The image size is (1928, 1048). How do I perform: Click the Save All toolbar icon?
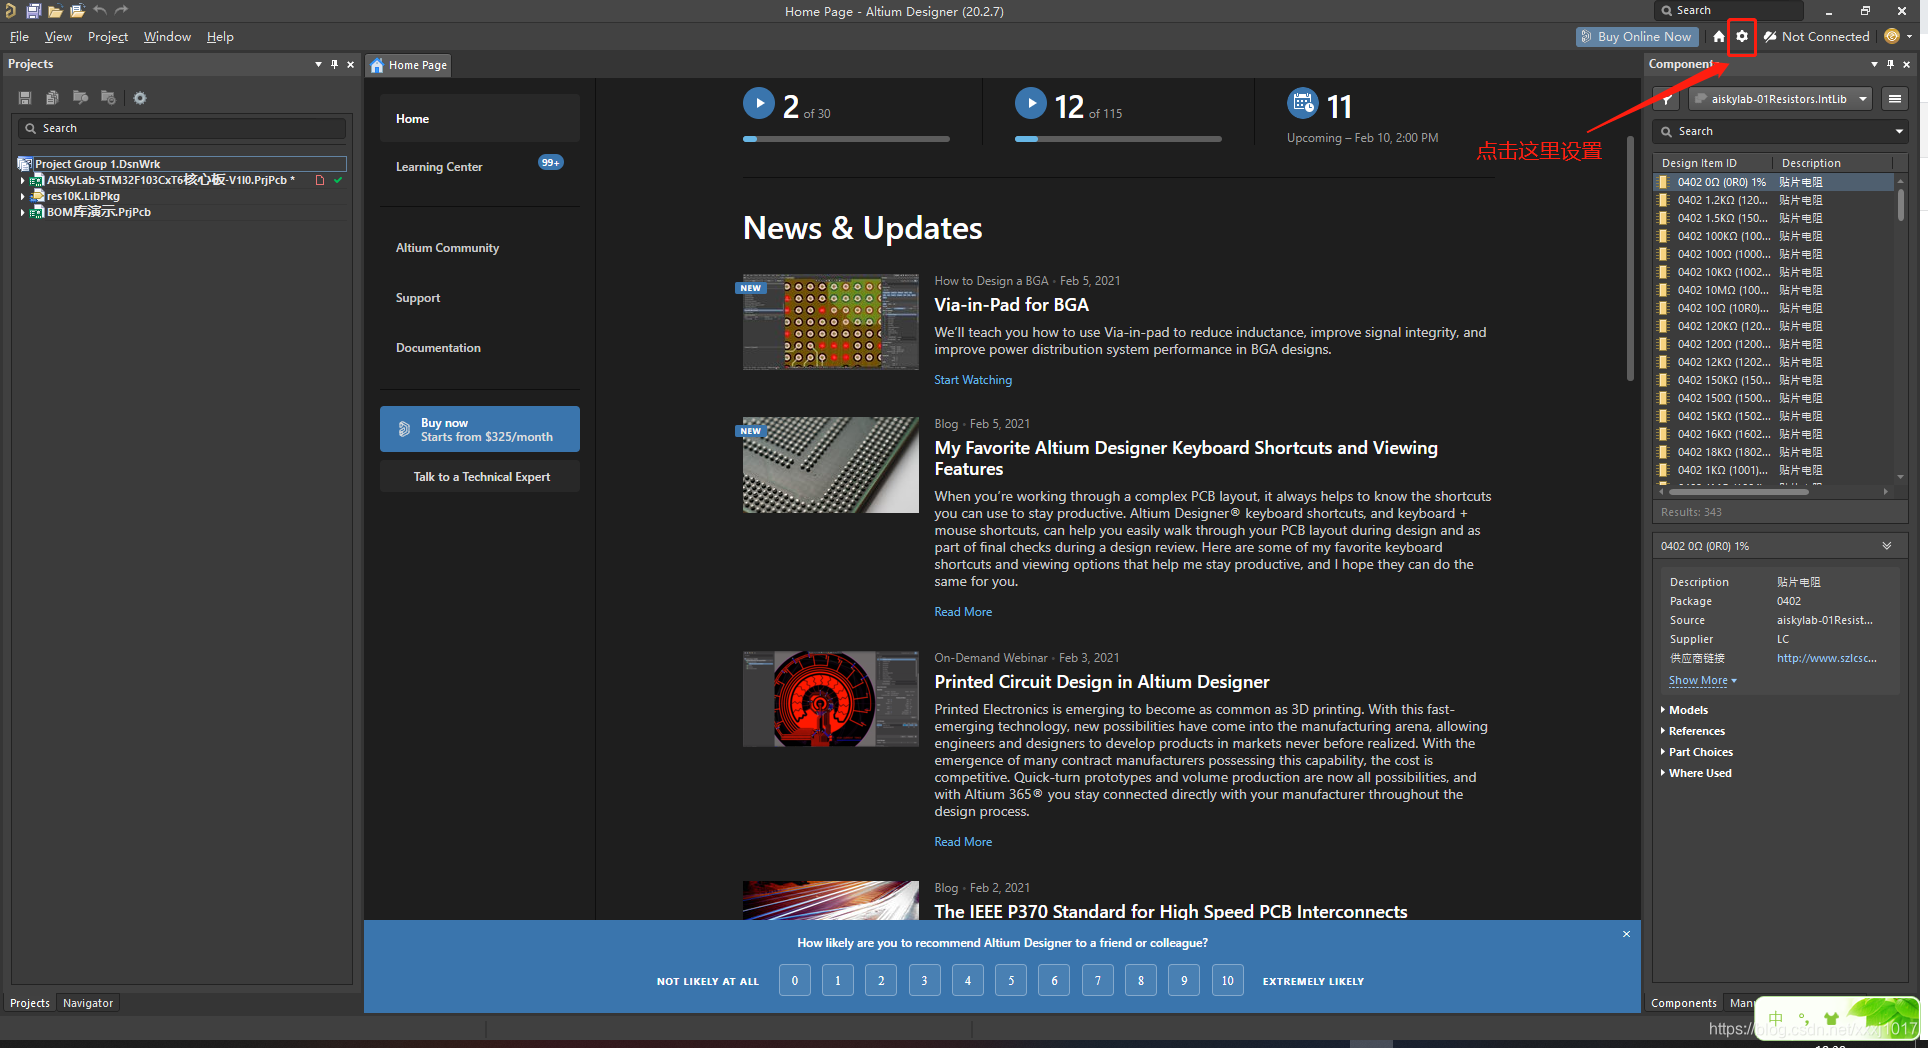[33, 11]
